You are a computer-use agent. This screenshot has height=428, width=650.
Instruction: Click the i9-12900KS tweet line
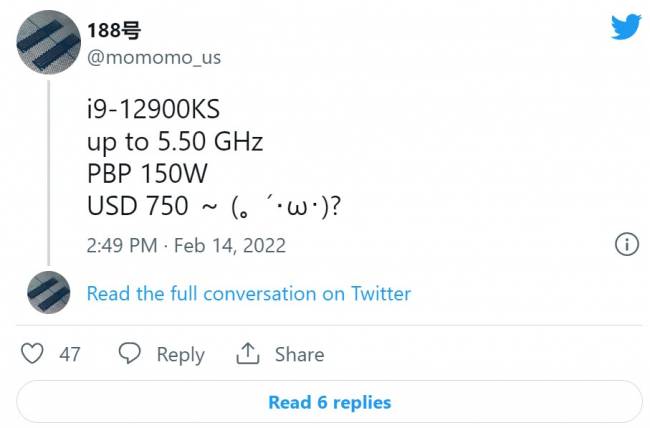tap(153, 109)
